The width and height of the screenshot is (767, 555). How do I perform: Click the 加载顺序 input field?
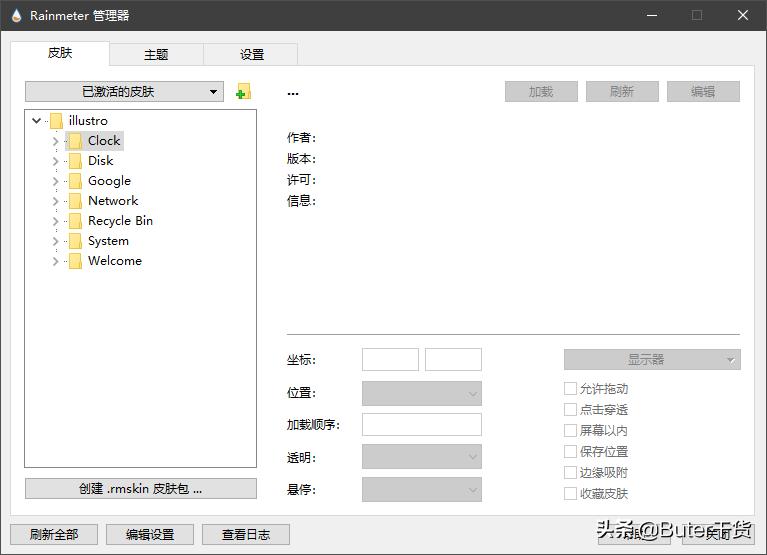[x=422, y=424]
